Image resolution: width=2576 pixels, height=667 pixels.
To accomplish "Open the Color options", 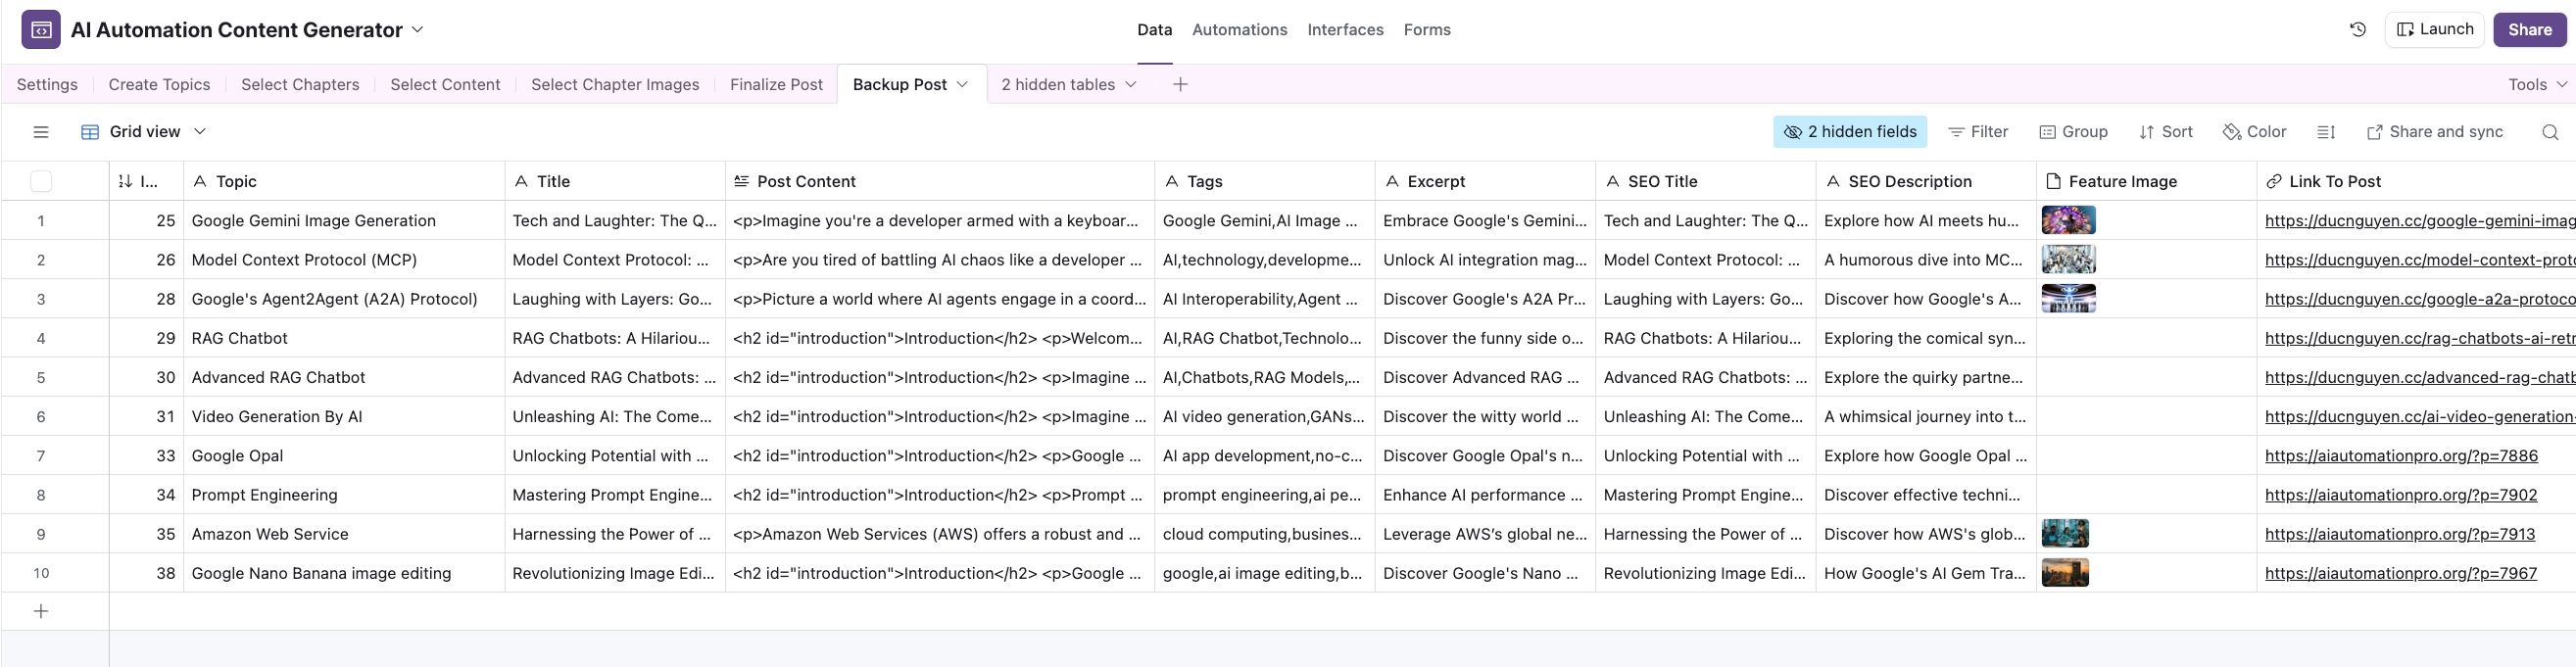I will coord(2254,132).
